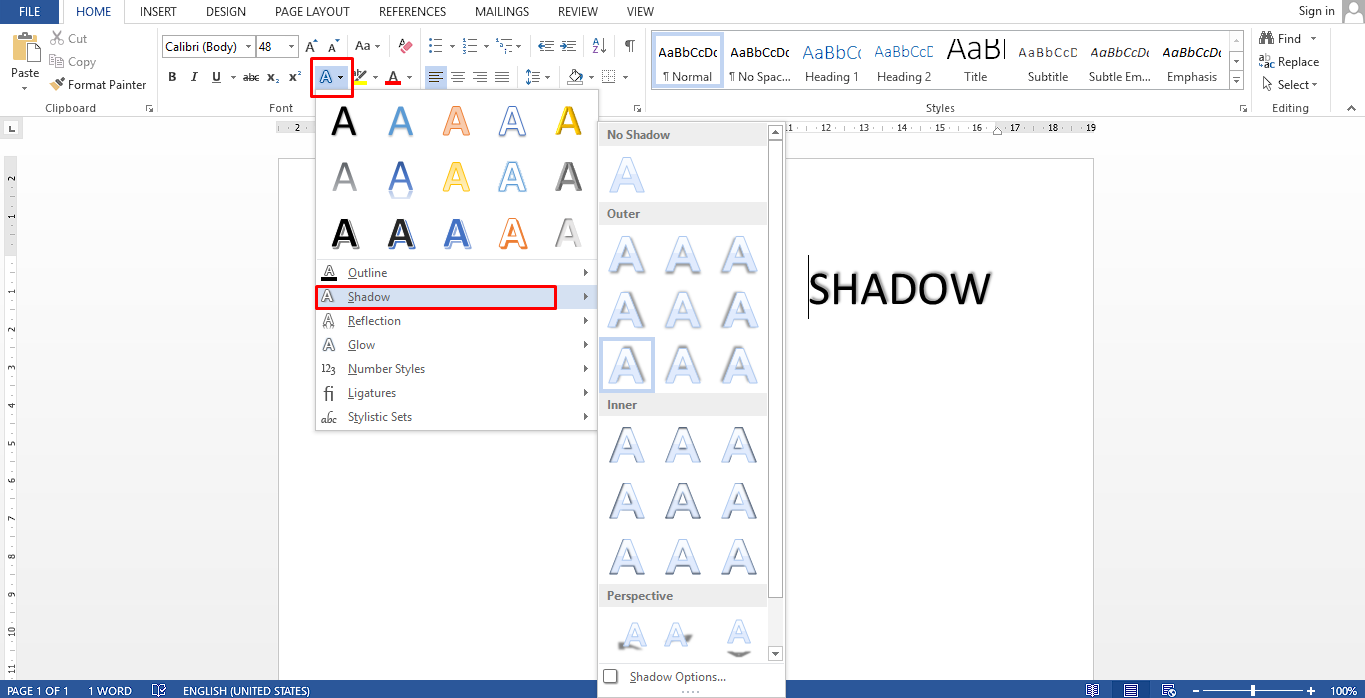
Task: Open the font size dropdown
Action: [x=292, y=47]
